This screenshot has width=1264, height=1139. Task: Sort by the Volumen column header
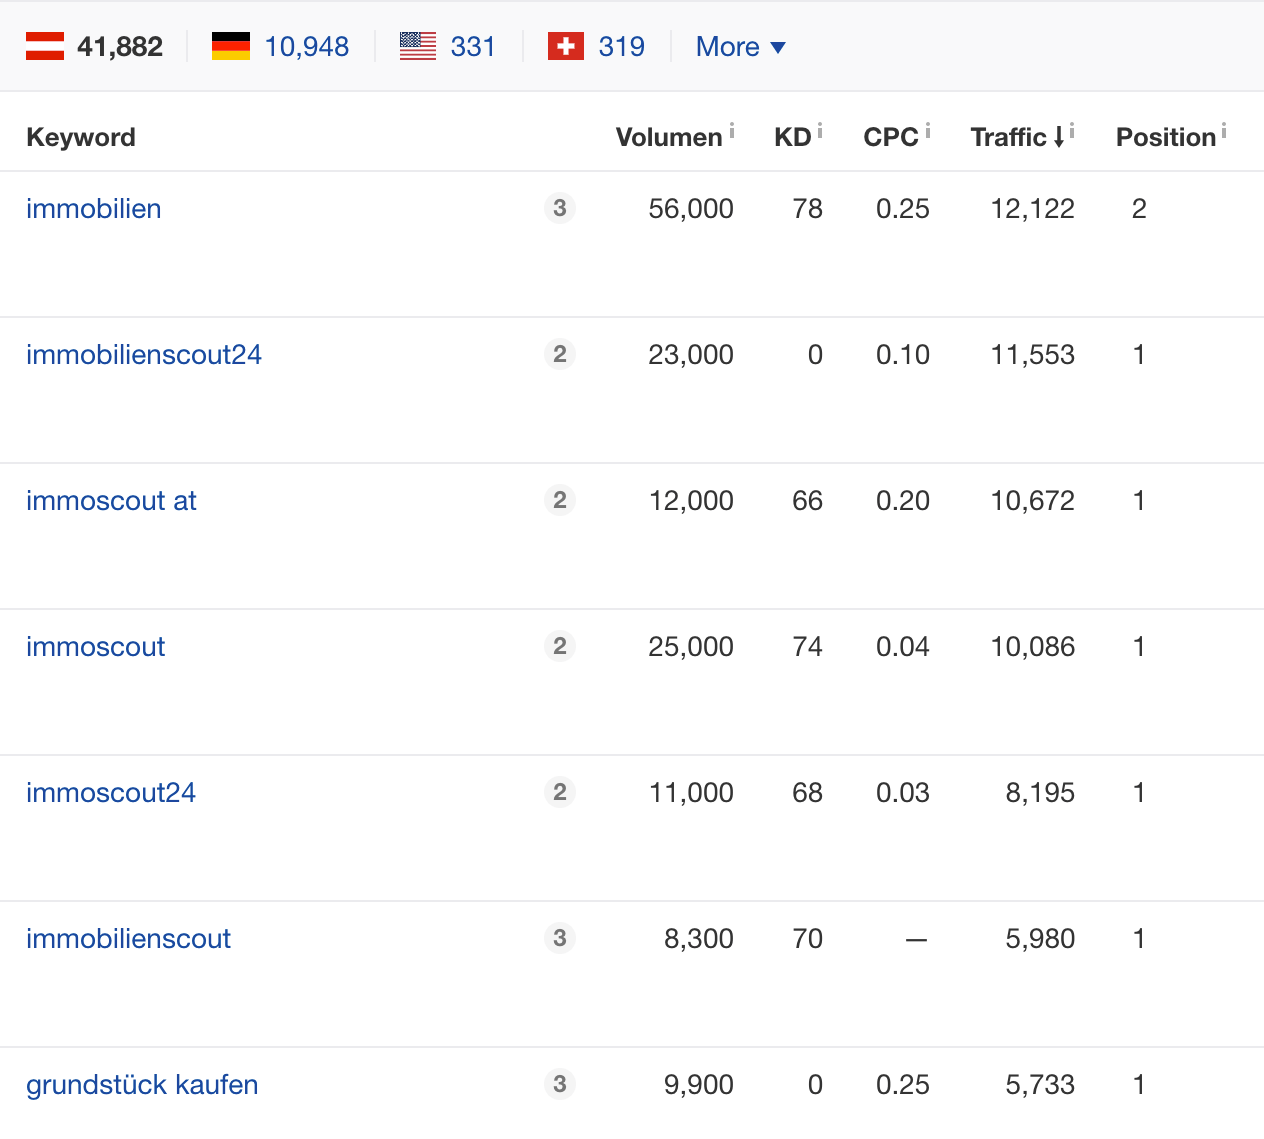click(x=669, y=137)
